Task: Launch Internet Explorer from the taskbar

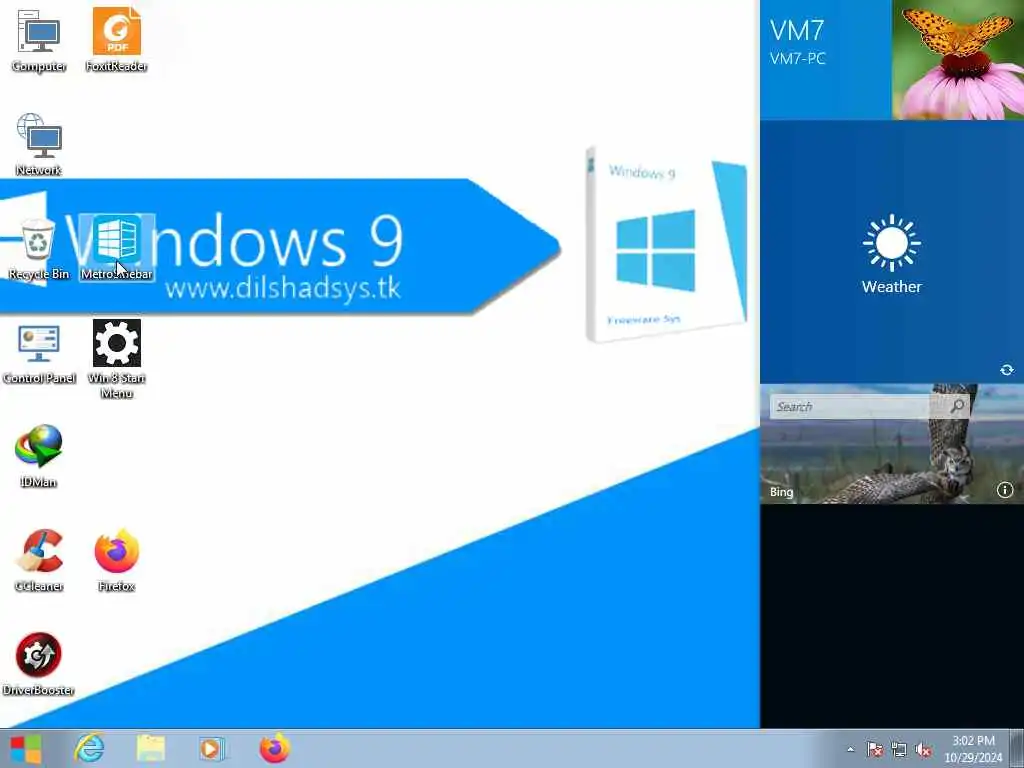Action: pos(89,748)
